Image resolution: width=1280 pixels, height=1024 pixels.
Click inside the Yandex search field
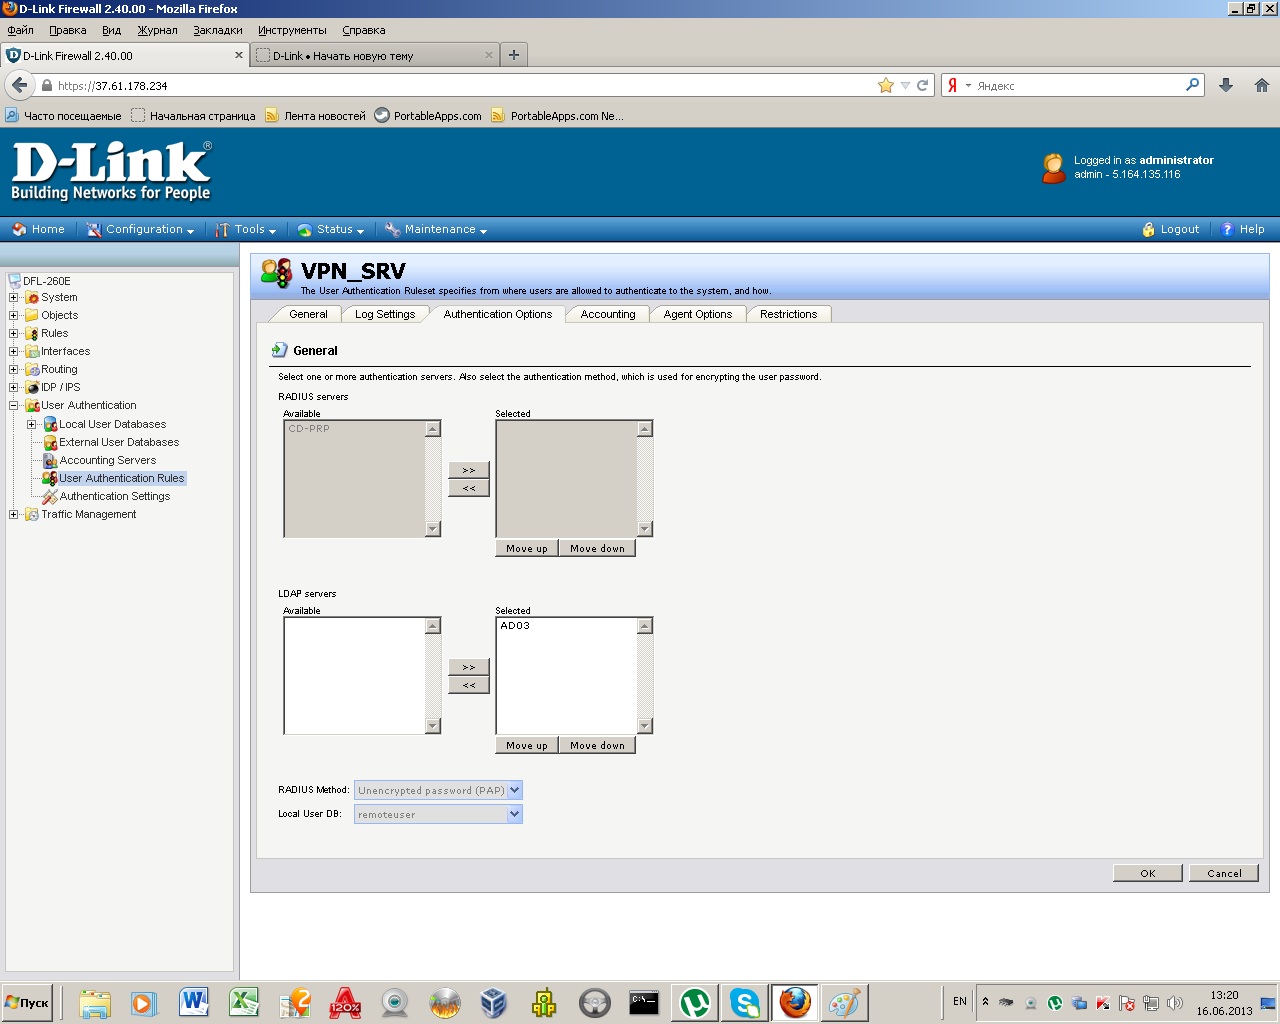[1078, 86]
